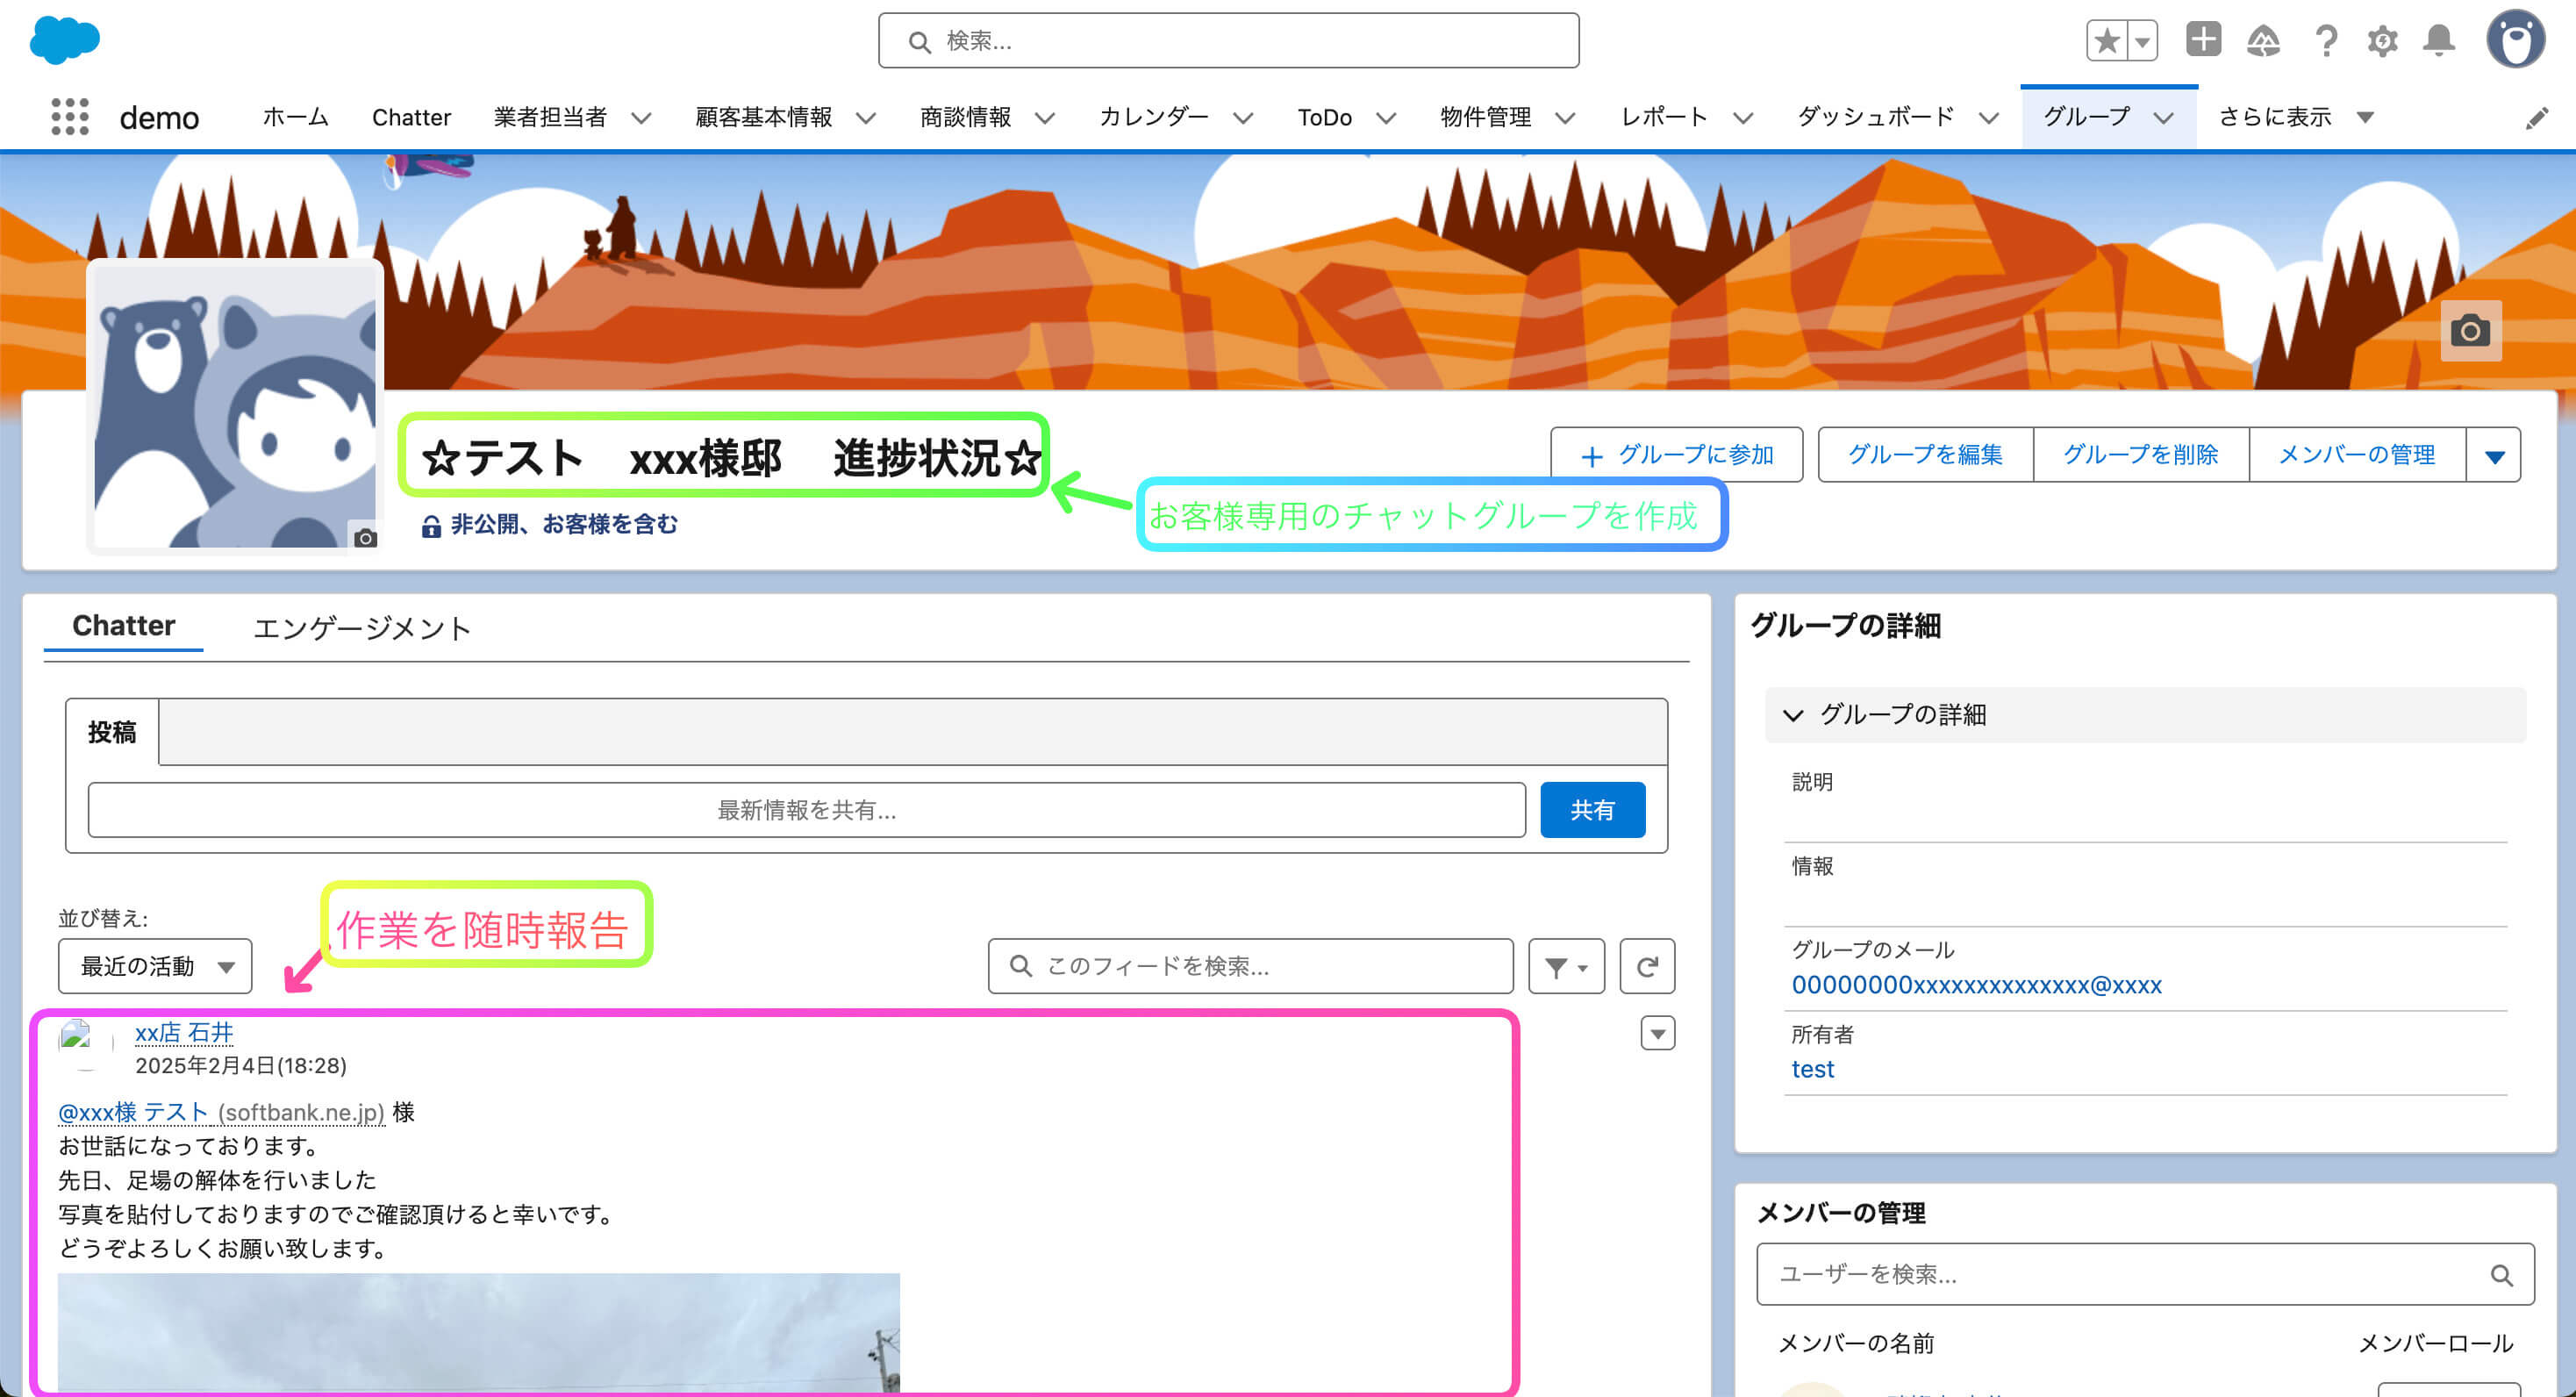Screen dimensions: 2576x1397
Task: Open the owner test link
Action: click(x=1813, y=1069)
